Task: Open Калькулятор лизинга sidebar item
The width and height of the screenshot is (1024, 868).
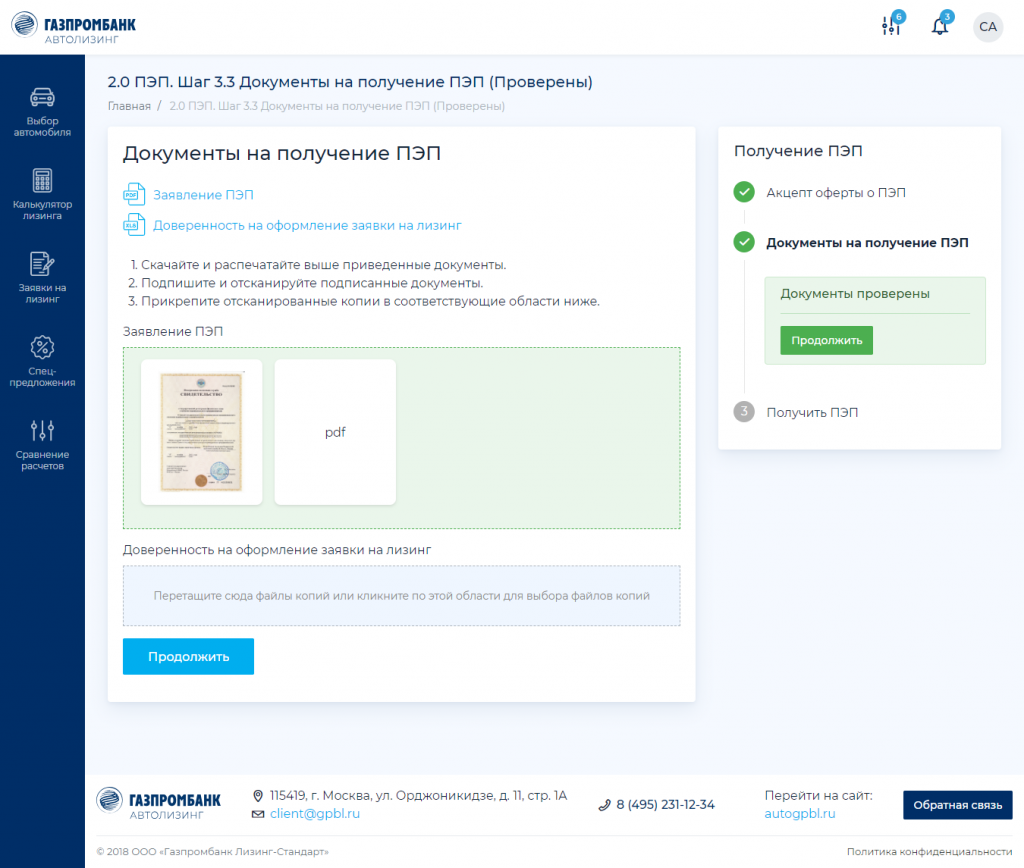Action: pos(42,195)
